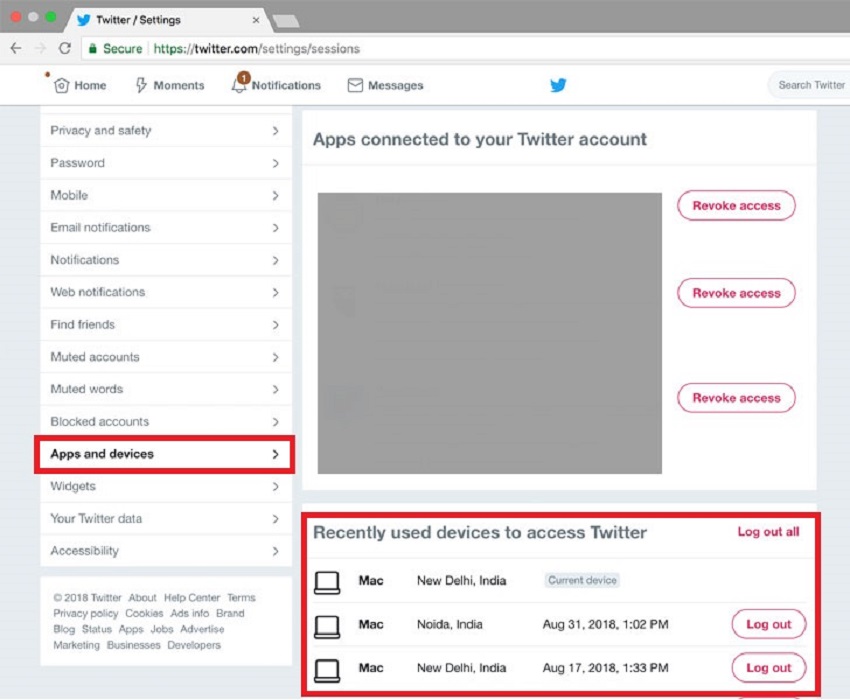Go to the Password settings section

[x=77, y=163]
